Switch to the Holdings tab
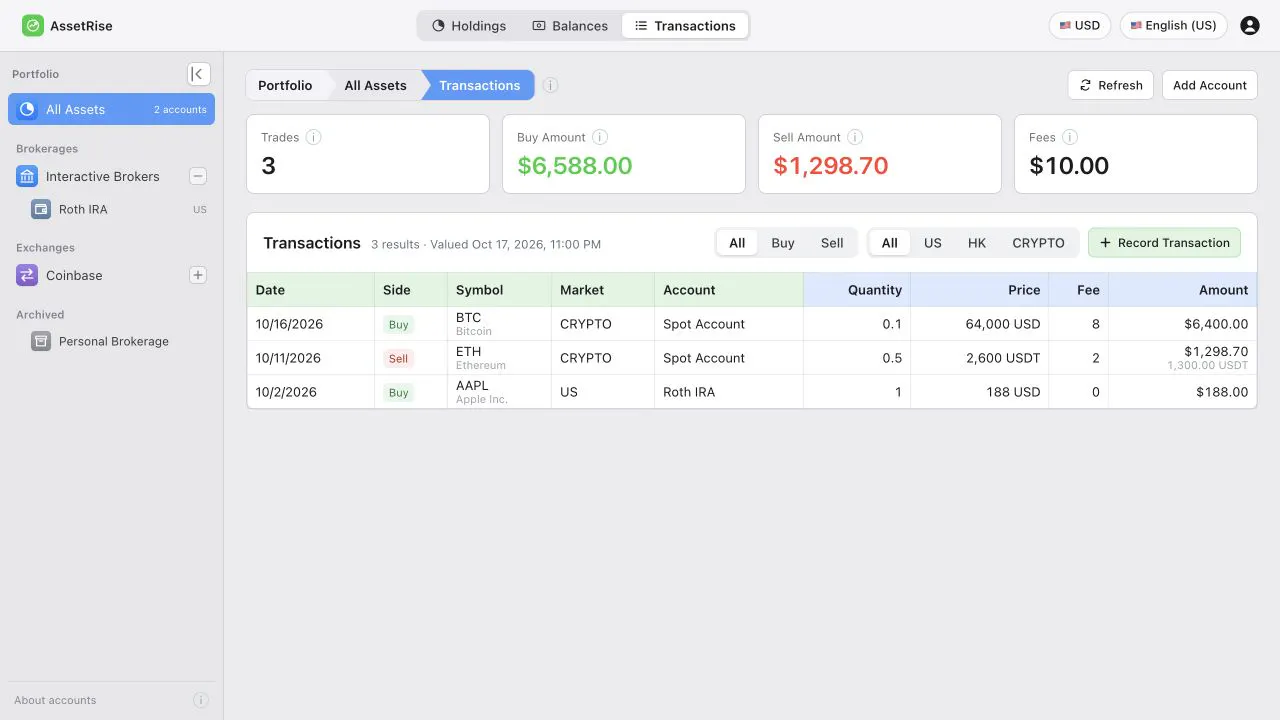1280x720 pixels. coord(469,26)
